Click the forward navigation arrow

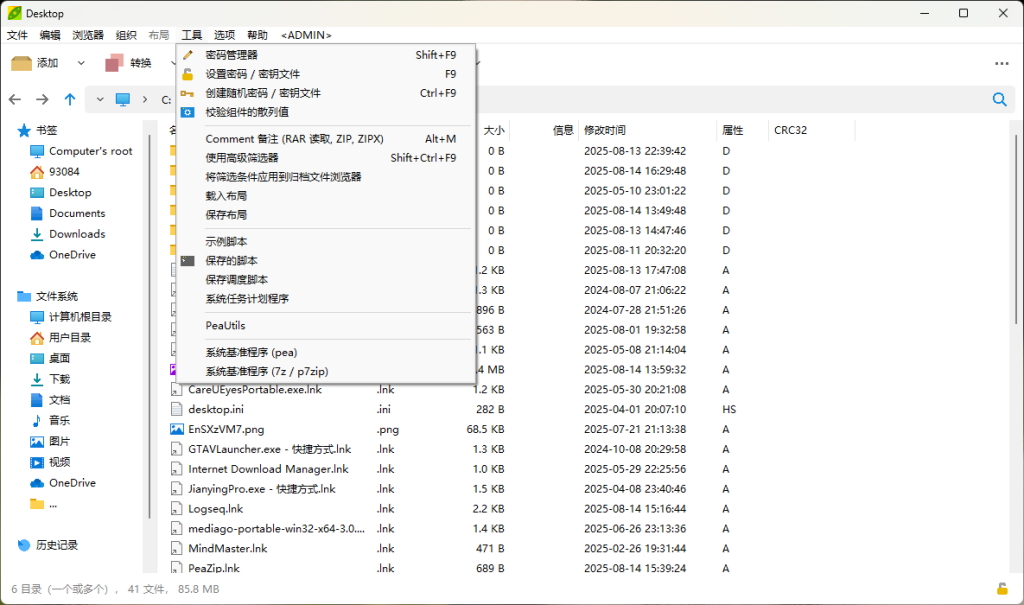[43, 99]
